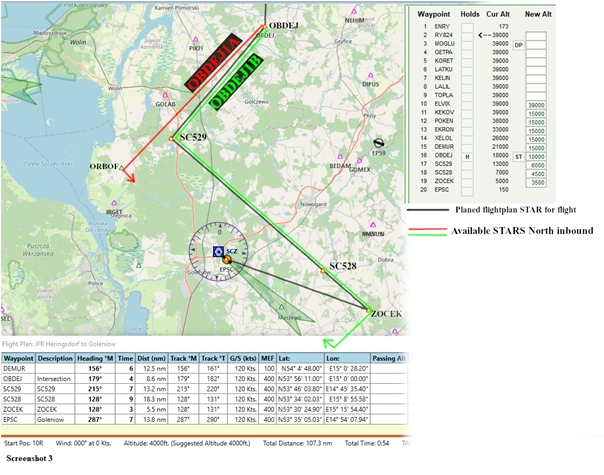The height and width of the screenshot is (475, 604).
Task: Toggle the Holds box for SC529
Action: click(x=467, y=164)
